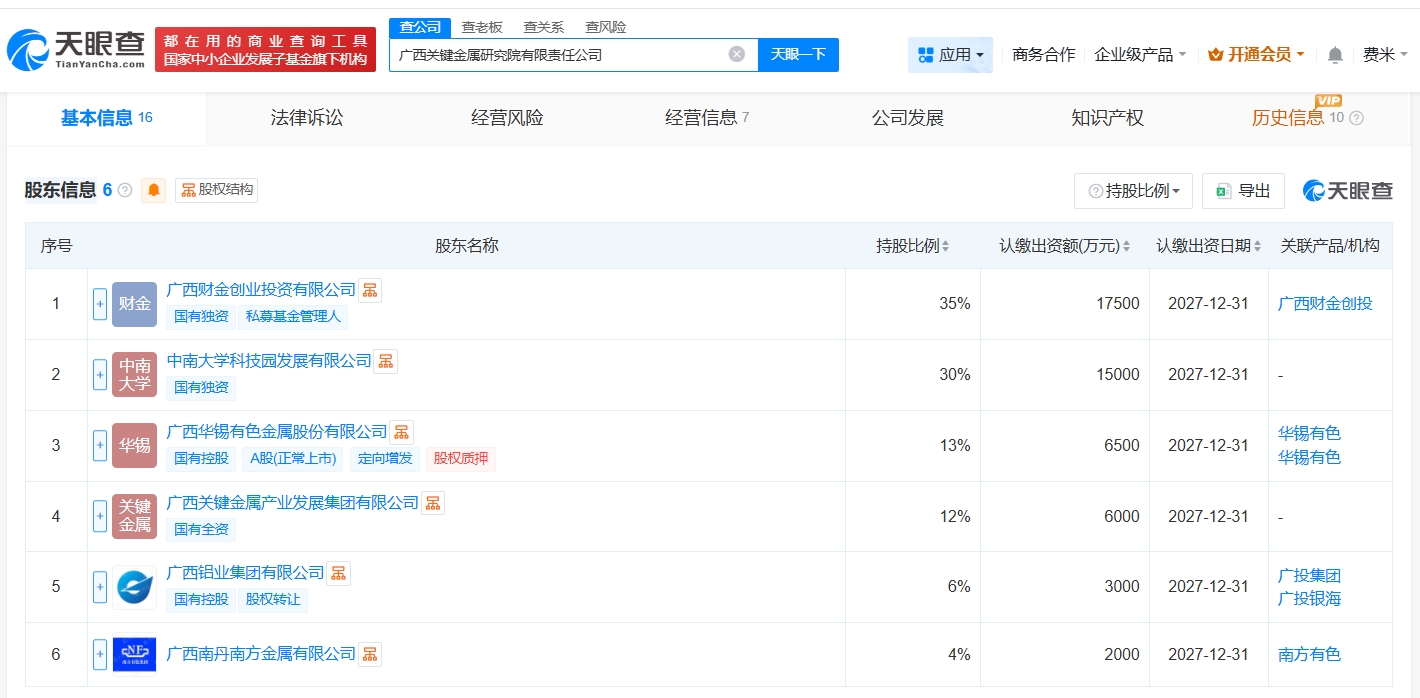Open equity chart icon beside 广西南丹南方金属有限公司

coord(370,654)
